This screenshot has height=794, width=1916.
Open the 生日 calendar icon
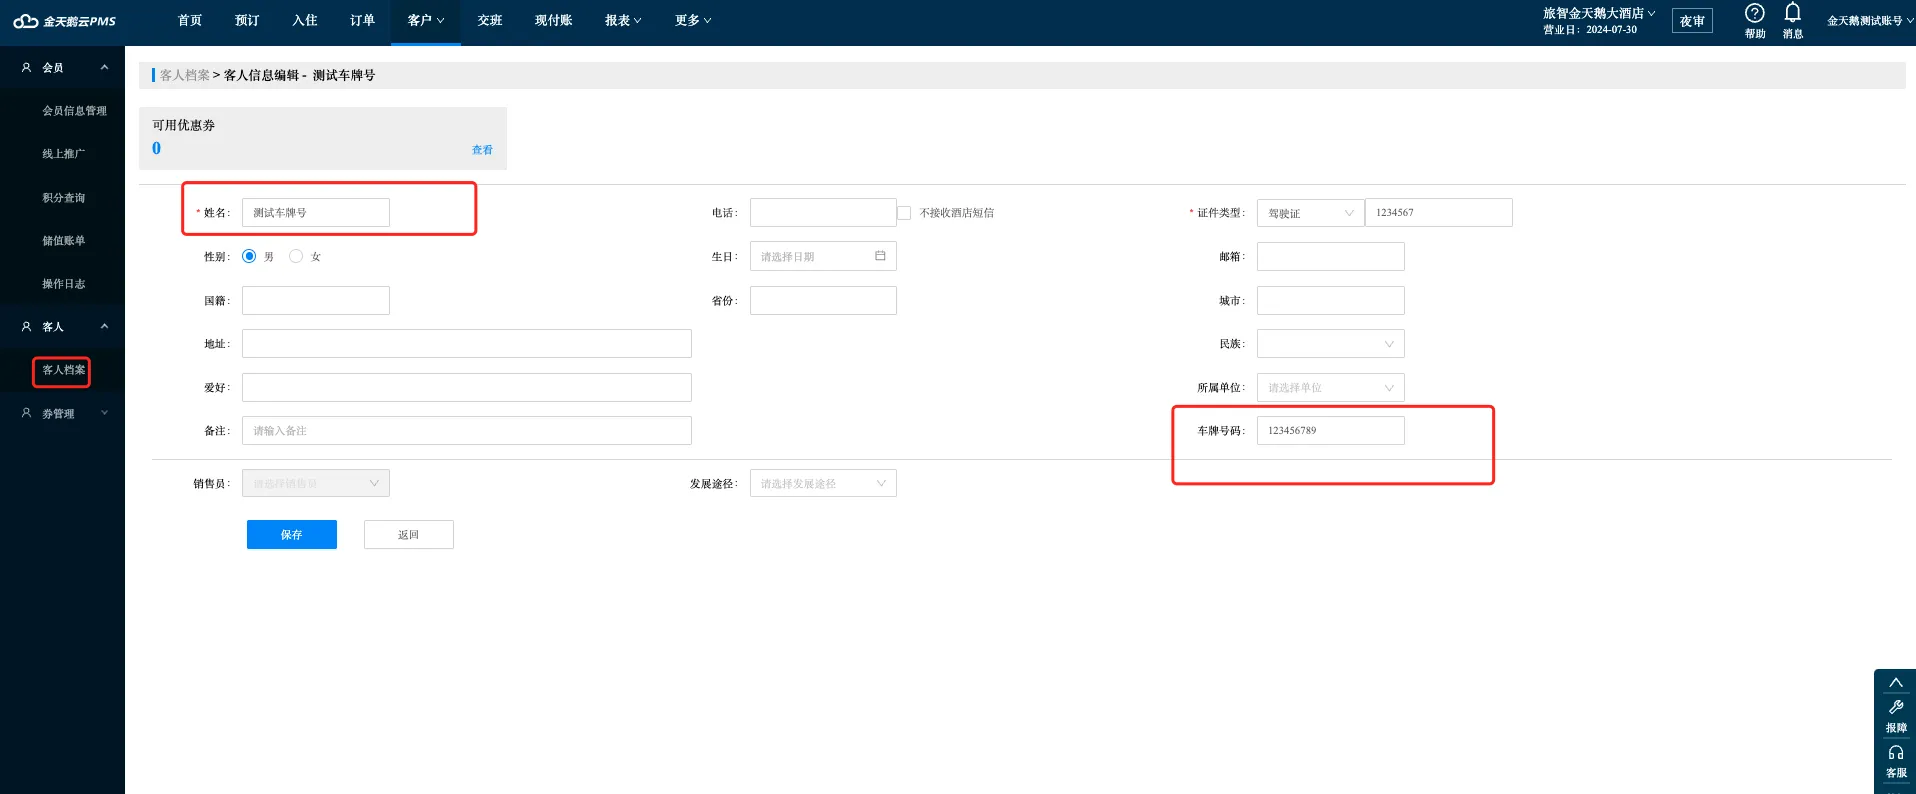[x=880, y=256]
